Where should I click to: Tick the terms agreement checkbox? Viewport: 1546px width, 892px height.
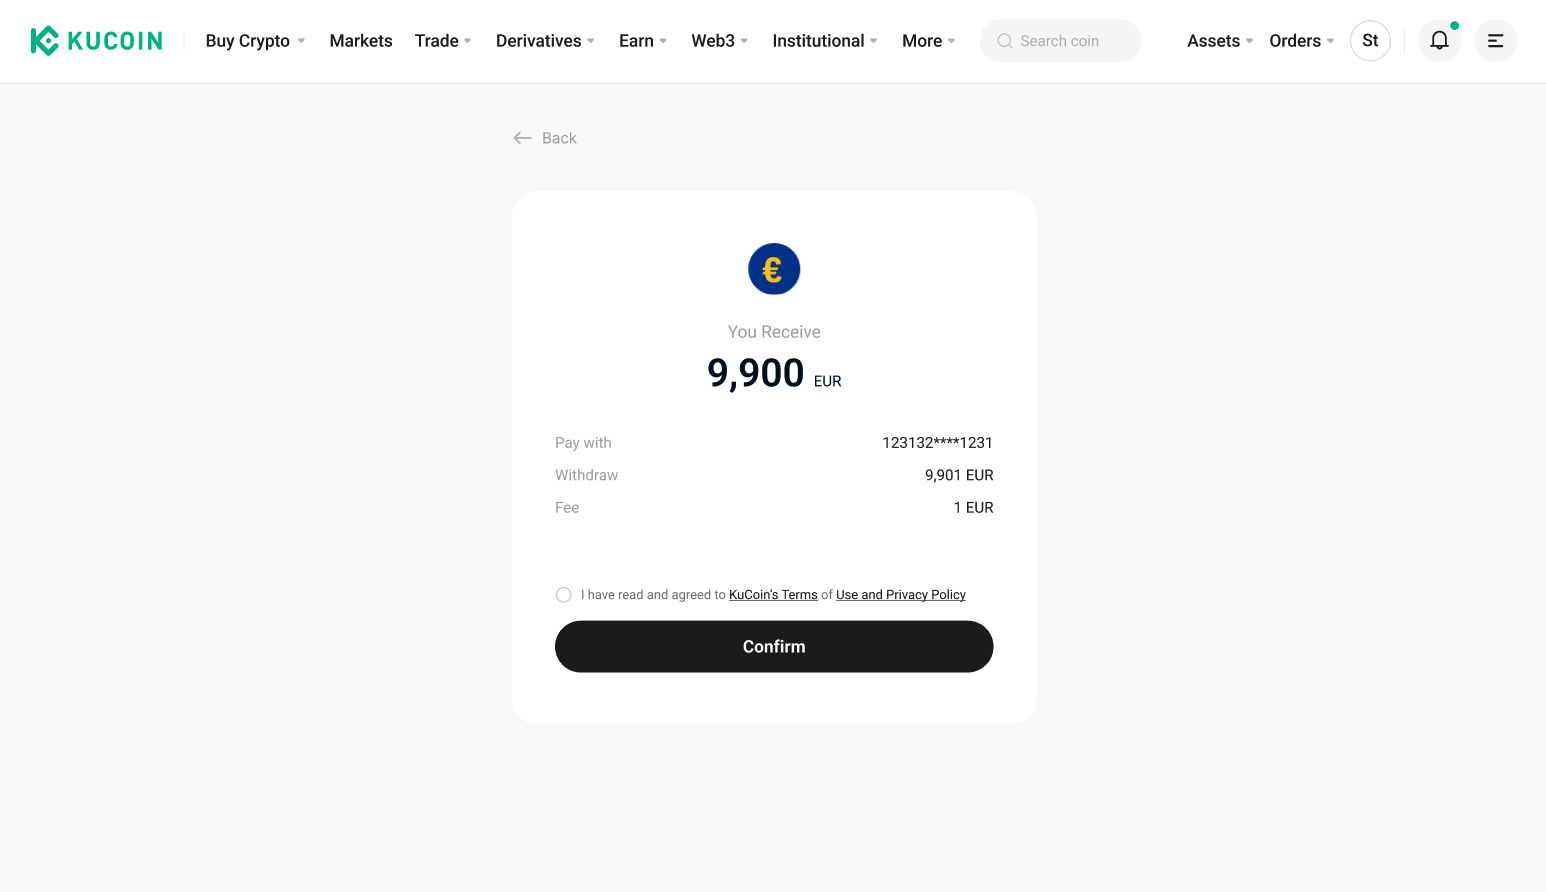point(564,595)
